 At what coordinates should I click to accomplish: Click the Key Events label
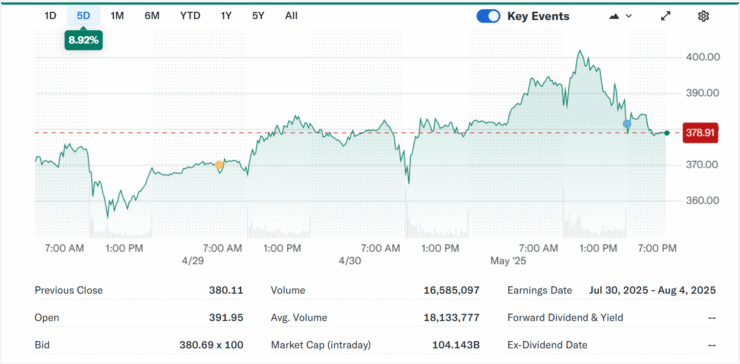coord(538,16)
